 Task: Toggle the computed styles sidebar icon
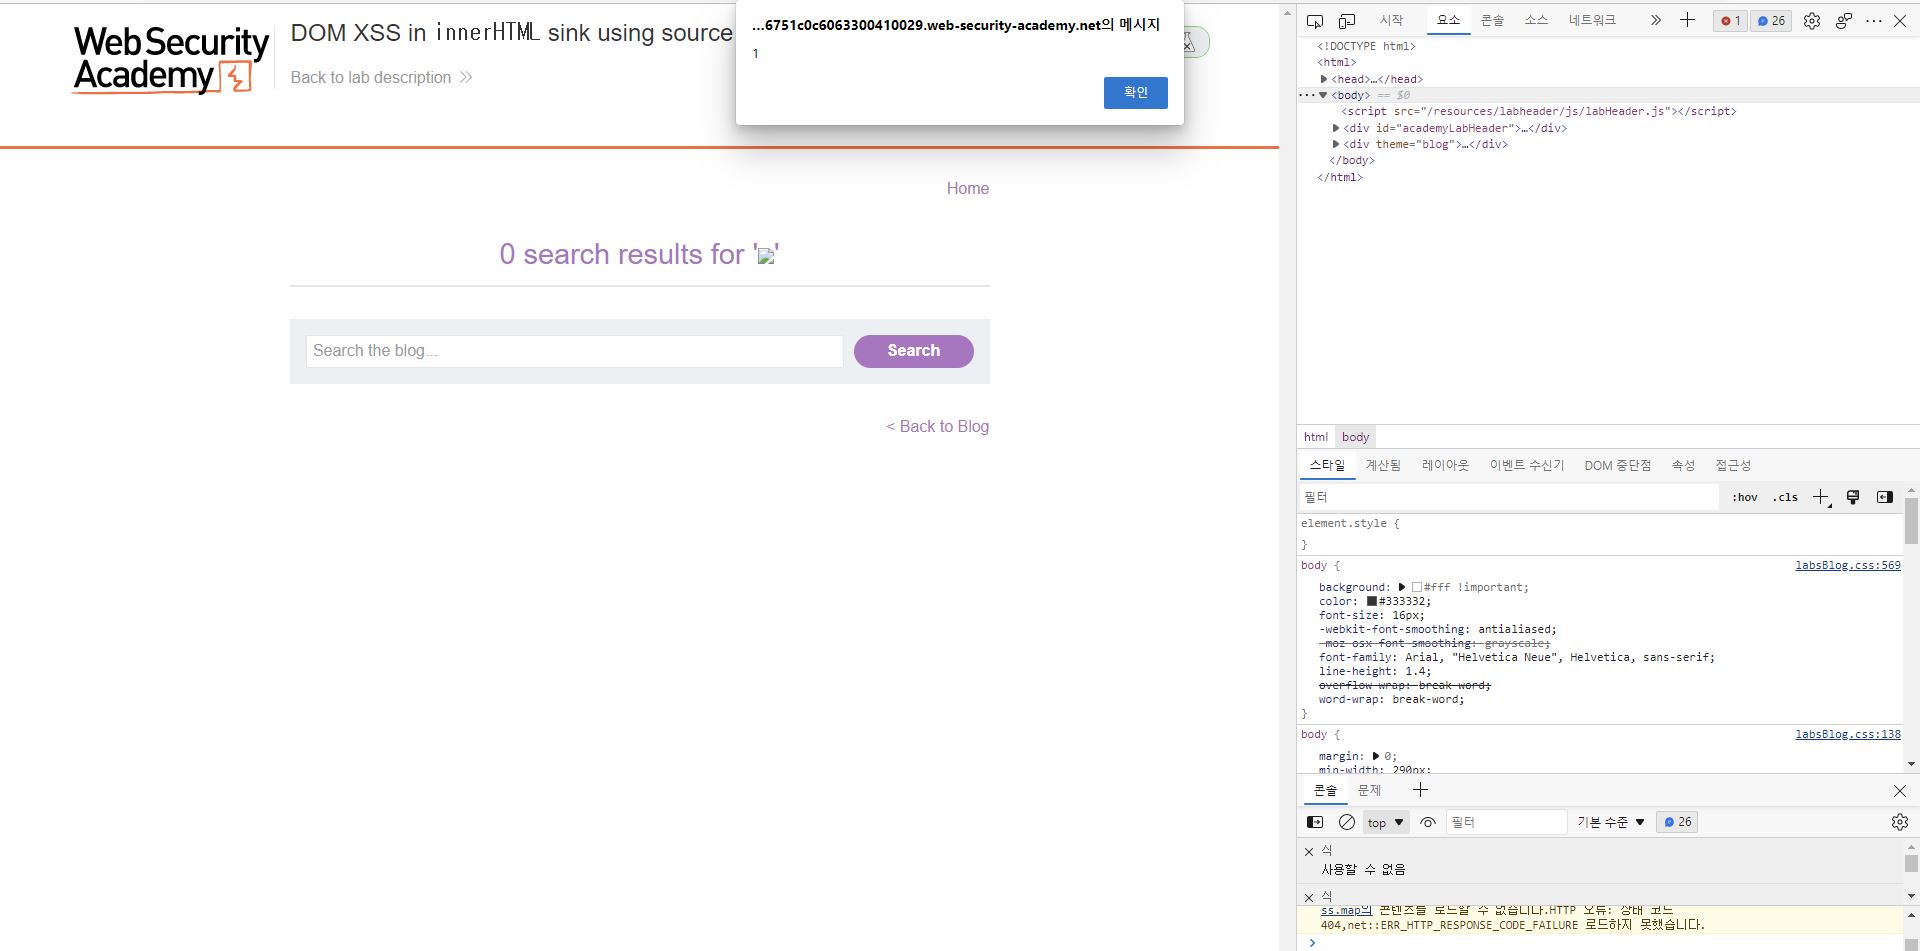coord(1885,497)
